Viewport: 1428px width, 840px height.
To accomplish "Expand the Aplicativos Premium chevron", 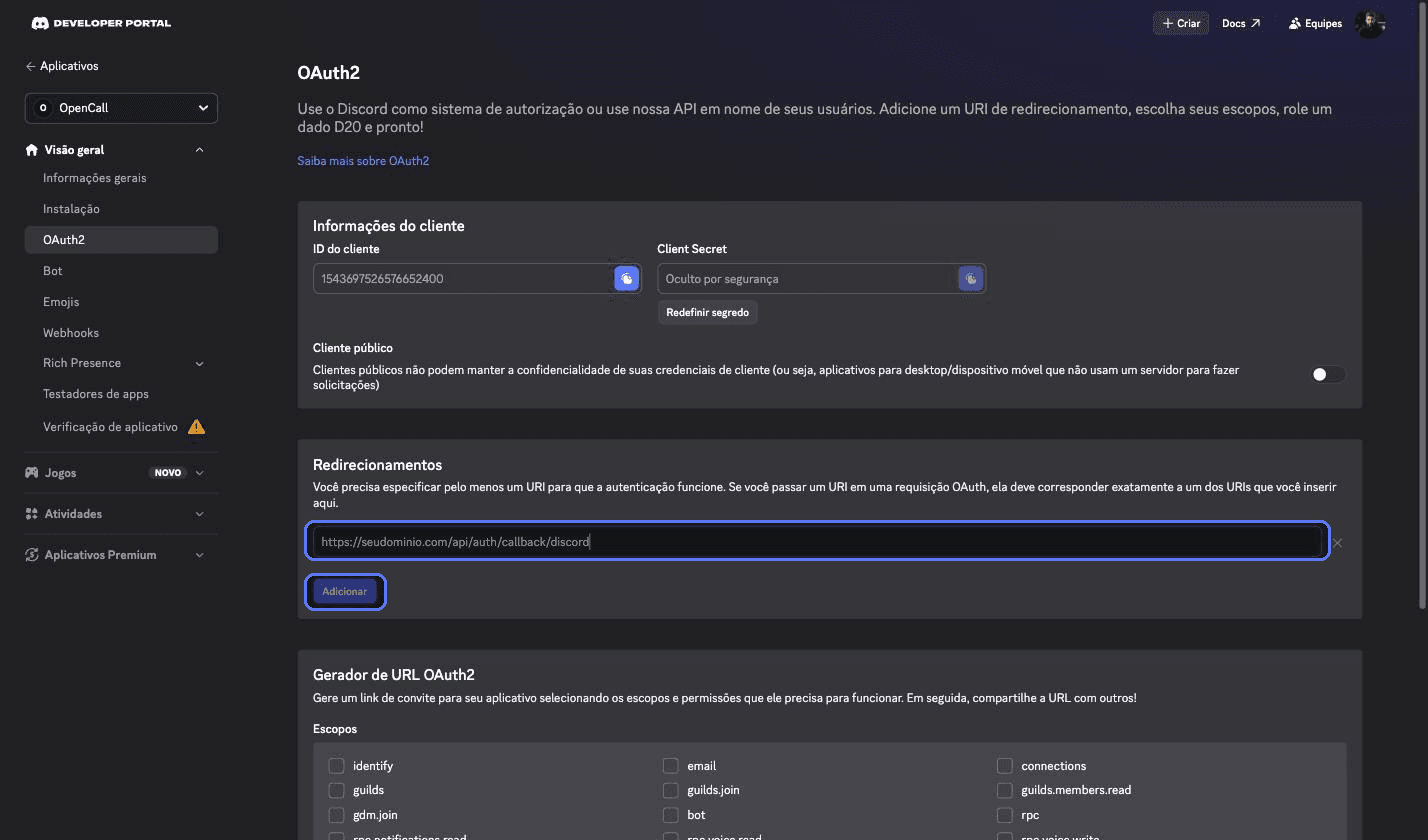I will [199, 555].
